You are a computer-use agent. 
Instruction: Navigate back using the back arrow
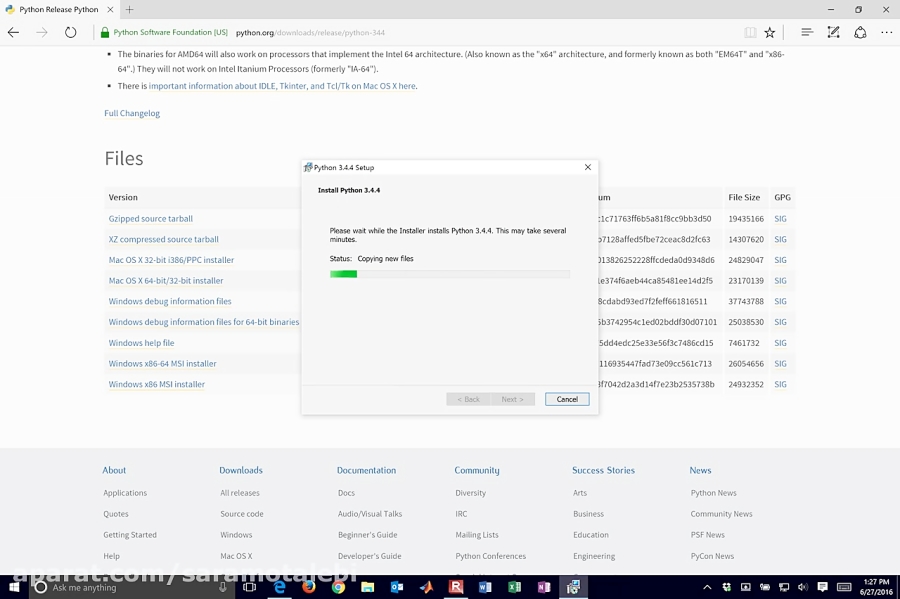[13, 32]
